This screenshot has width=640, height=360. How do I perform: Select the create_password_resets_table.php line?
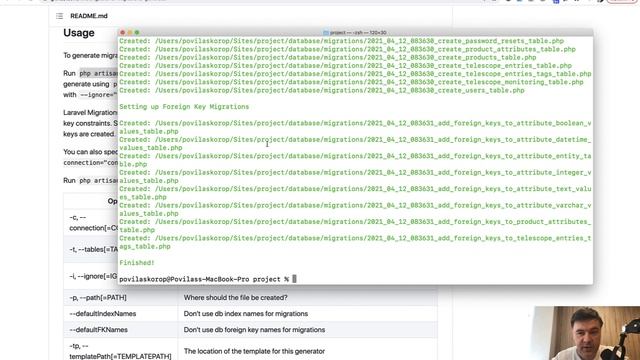342,41
